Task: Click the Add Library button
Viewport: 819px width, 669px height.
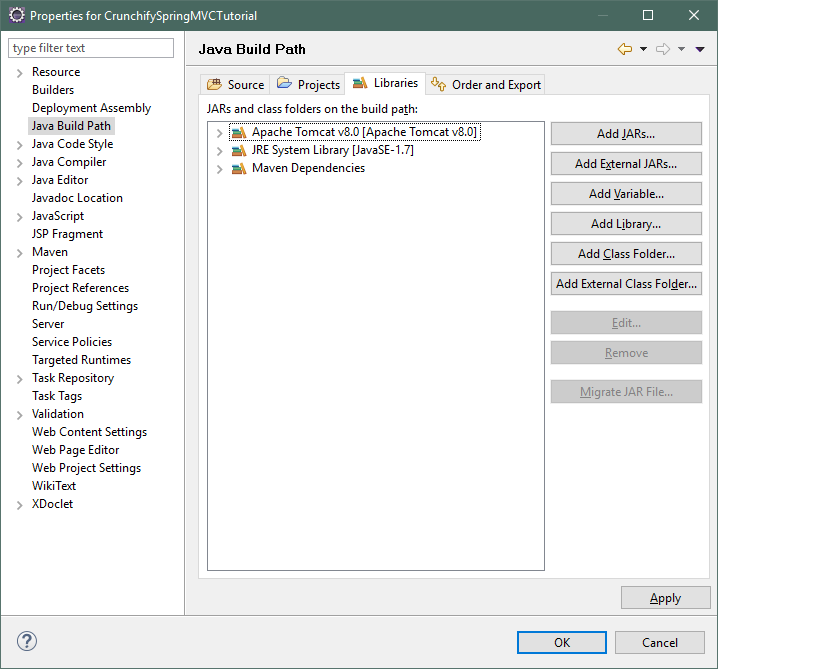Action: point(626,224)
